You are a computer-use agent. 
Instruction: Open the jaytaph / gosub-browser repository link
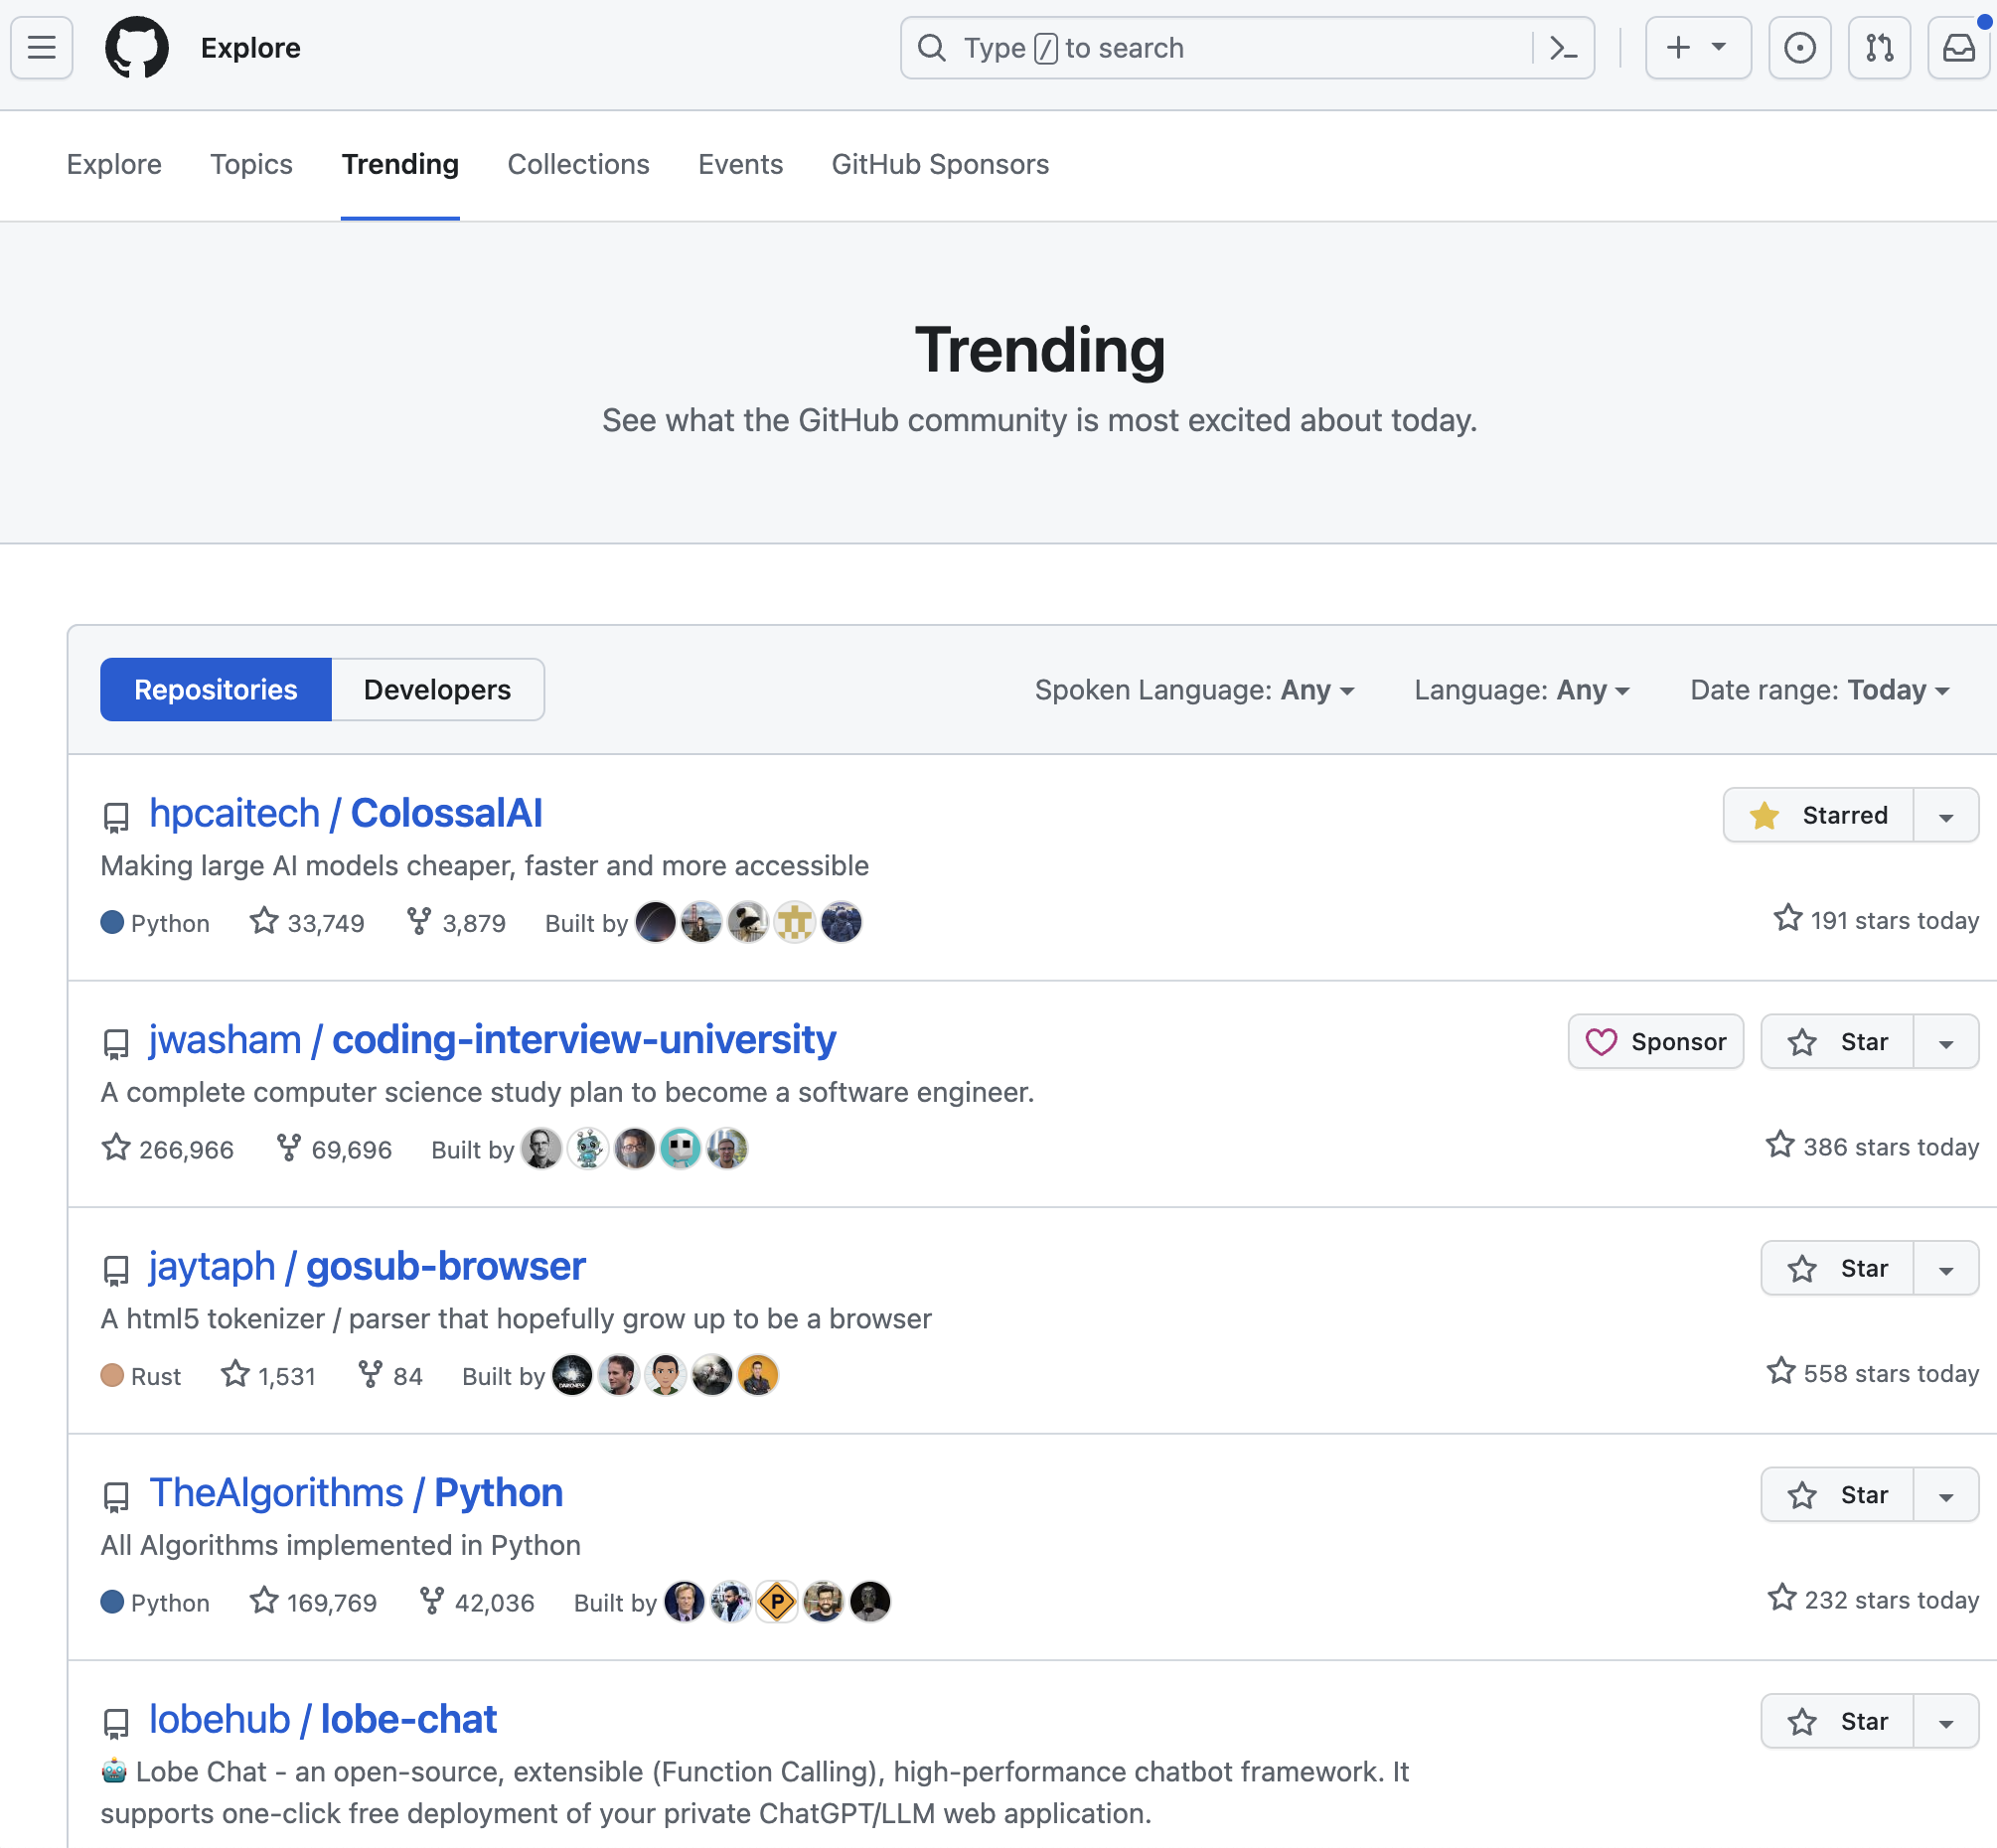click(x=367, y=1266)
